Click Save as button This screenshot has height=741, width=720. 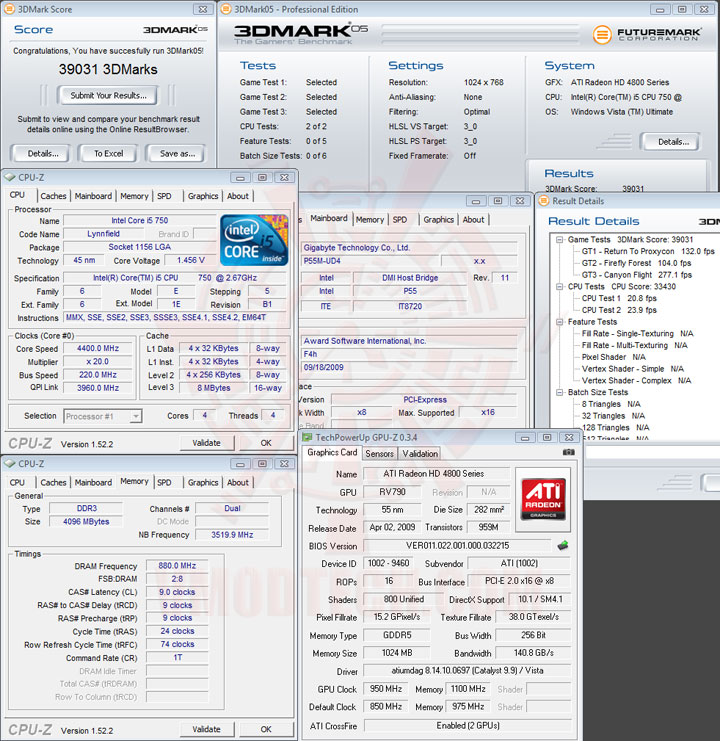177,154
